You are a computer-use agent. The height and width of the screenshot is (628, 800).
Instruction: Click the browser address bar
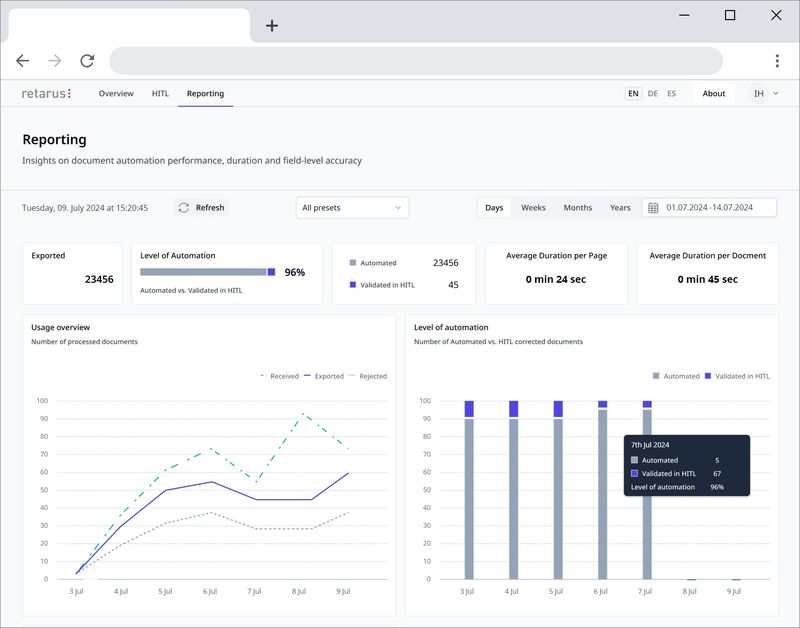pos(416,61)
